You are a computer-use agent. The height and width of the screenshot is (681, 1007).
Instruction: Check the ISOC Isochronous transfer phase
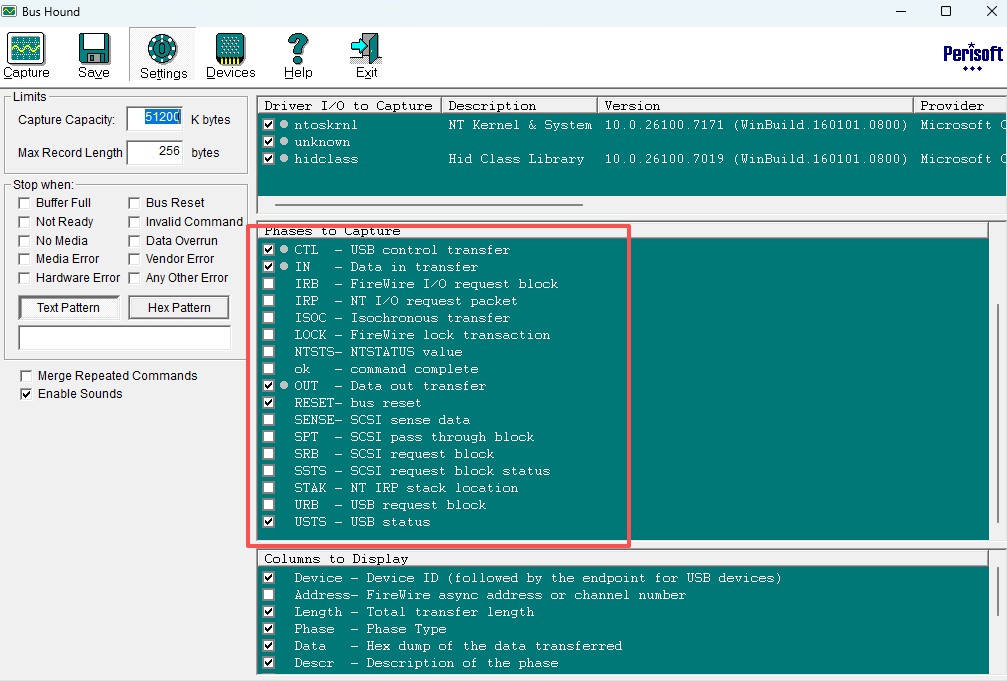point(268,318)
